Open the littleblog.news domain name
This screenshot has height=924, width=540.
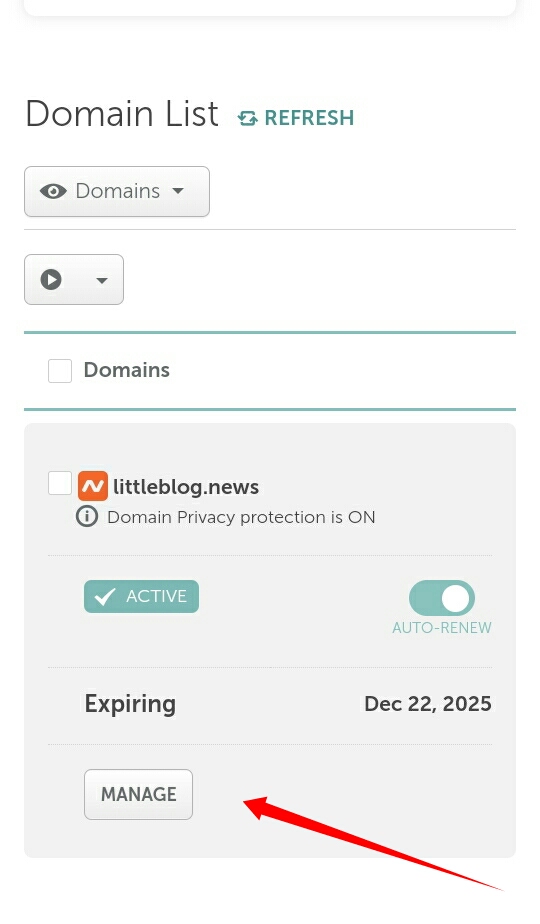click(x=186, y=487)
